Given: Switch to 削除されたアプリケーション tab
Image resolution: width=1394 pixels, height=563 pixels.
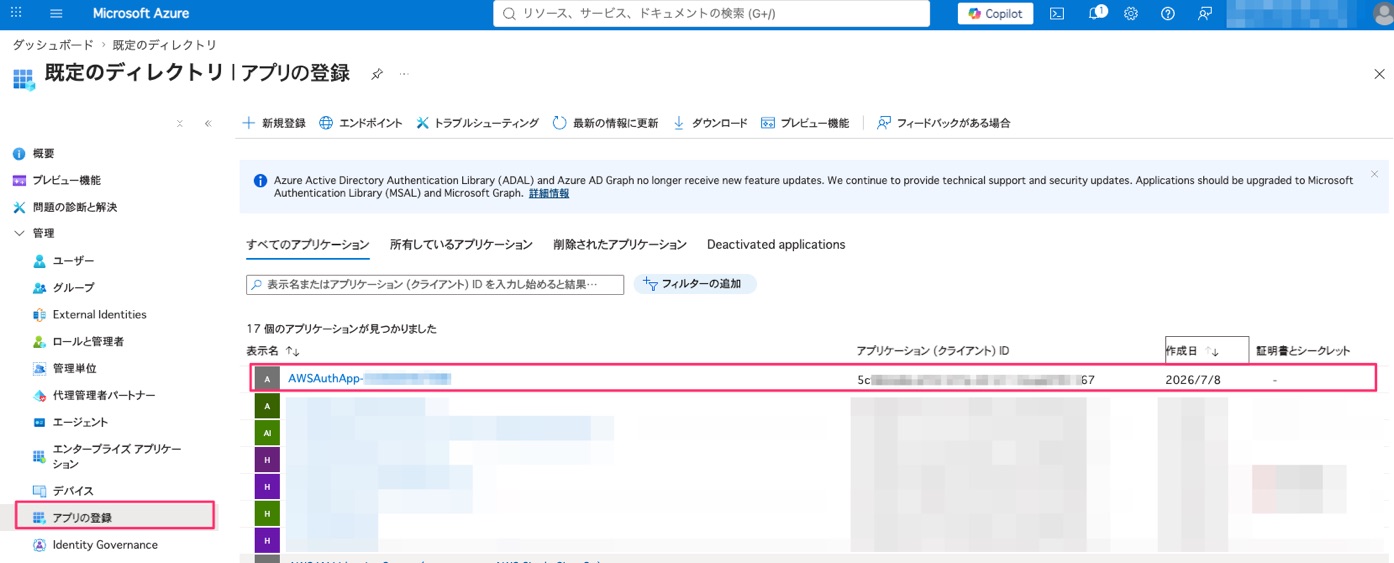Looking at the screenshot, I should pos(620,245).
